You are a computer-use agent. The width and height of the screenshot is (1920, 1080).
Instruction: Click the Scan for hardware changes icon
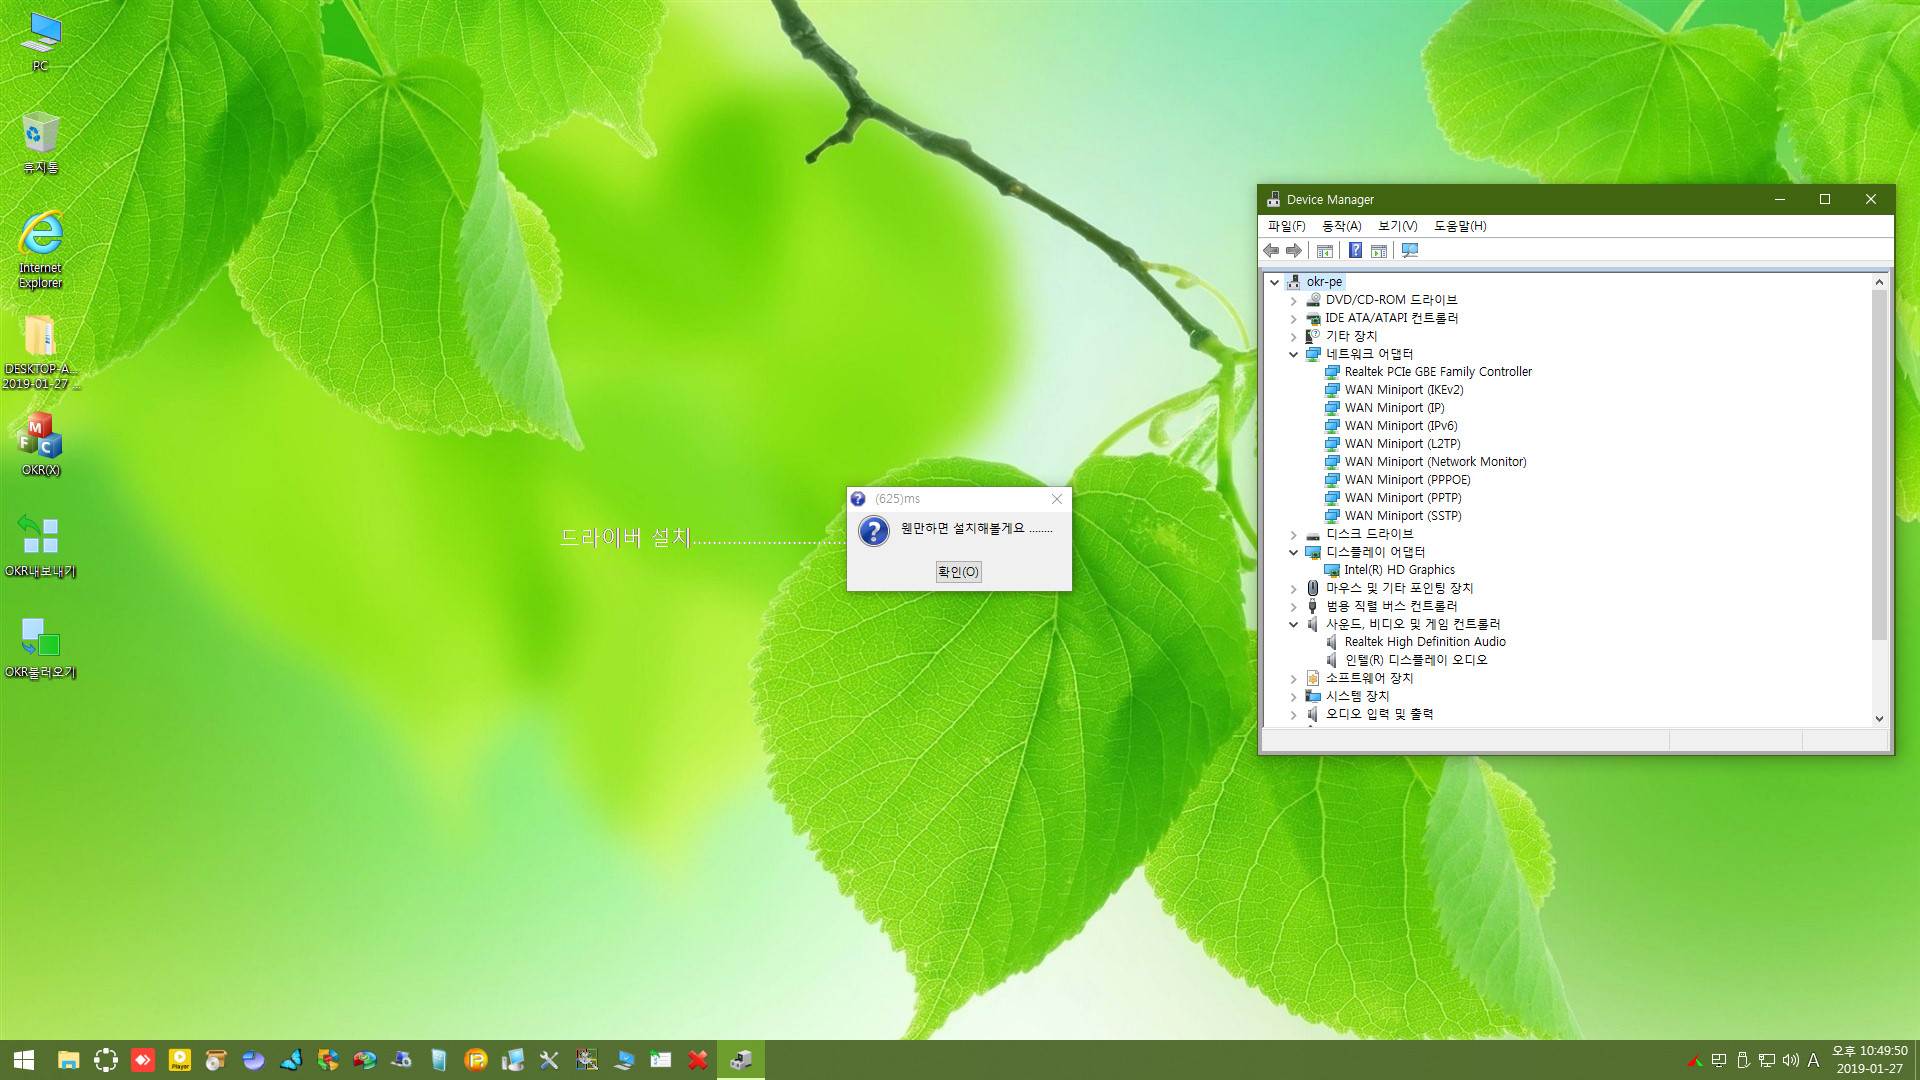click(x=1410, y=251)
